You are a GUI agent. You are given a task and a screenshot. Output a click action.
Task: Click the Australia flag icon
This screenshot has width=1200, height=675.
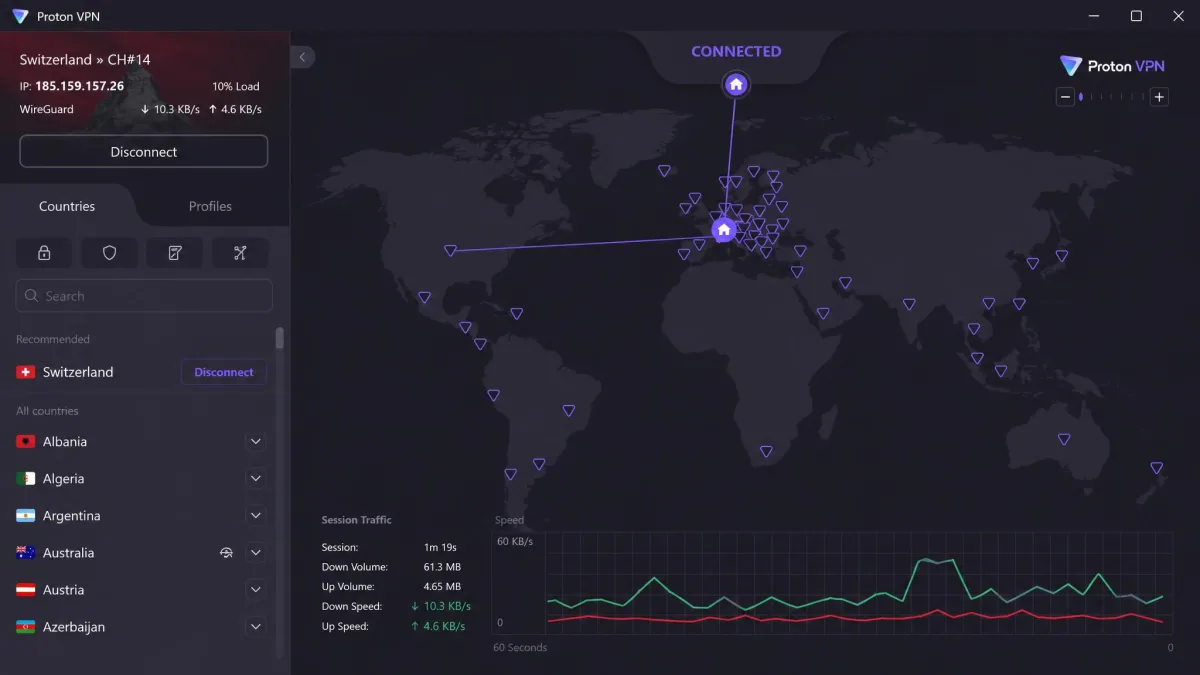(x=25, y=553)
